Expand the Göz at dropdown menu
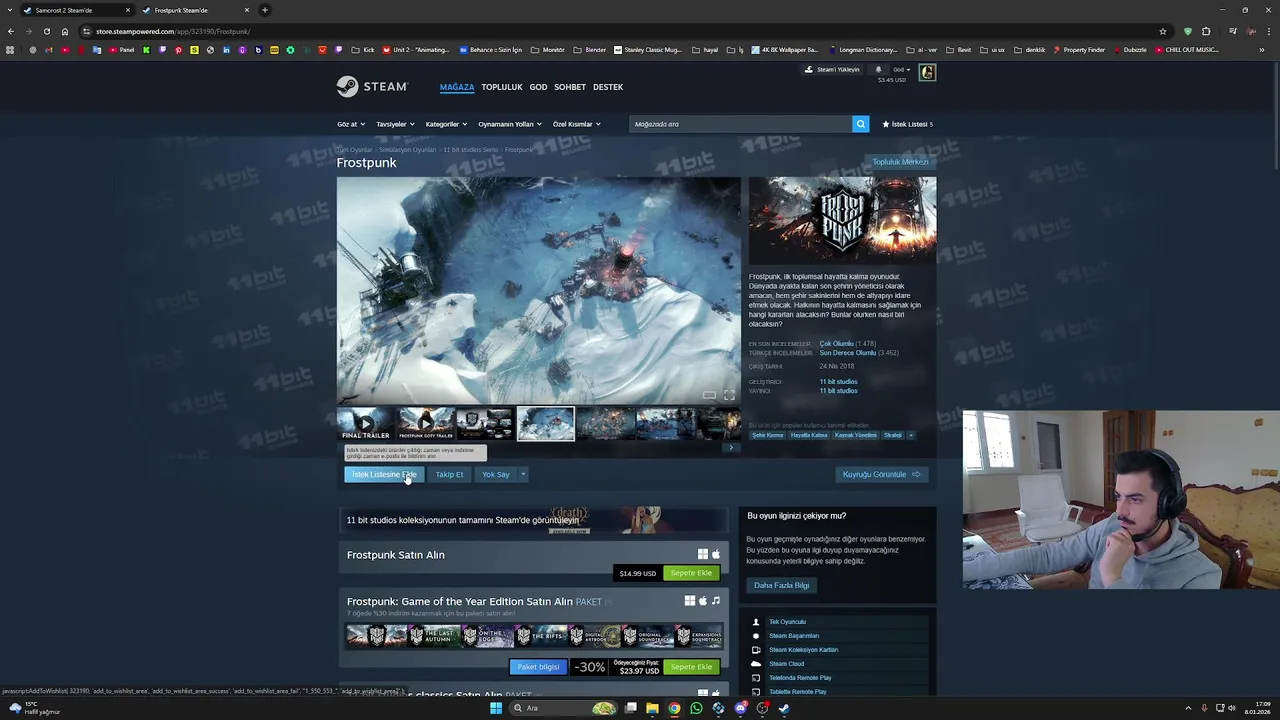This screenshot has height=720, width=1280. [351, 124]
